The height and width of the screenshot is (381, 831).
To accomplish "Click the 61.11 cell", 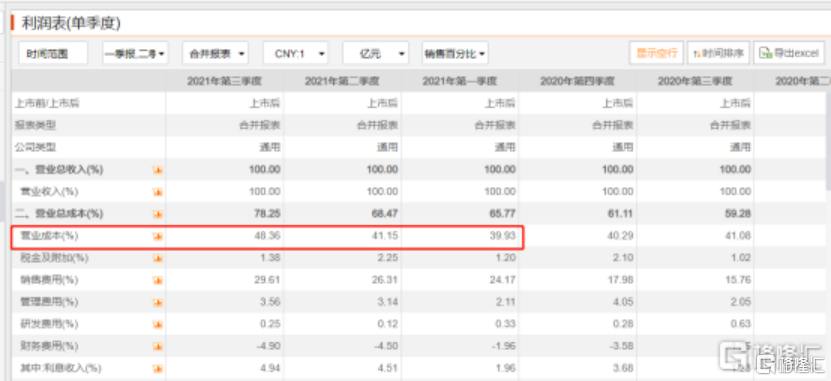I will point(621,214).
